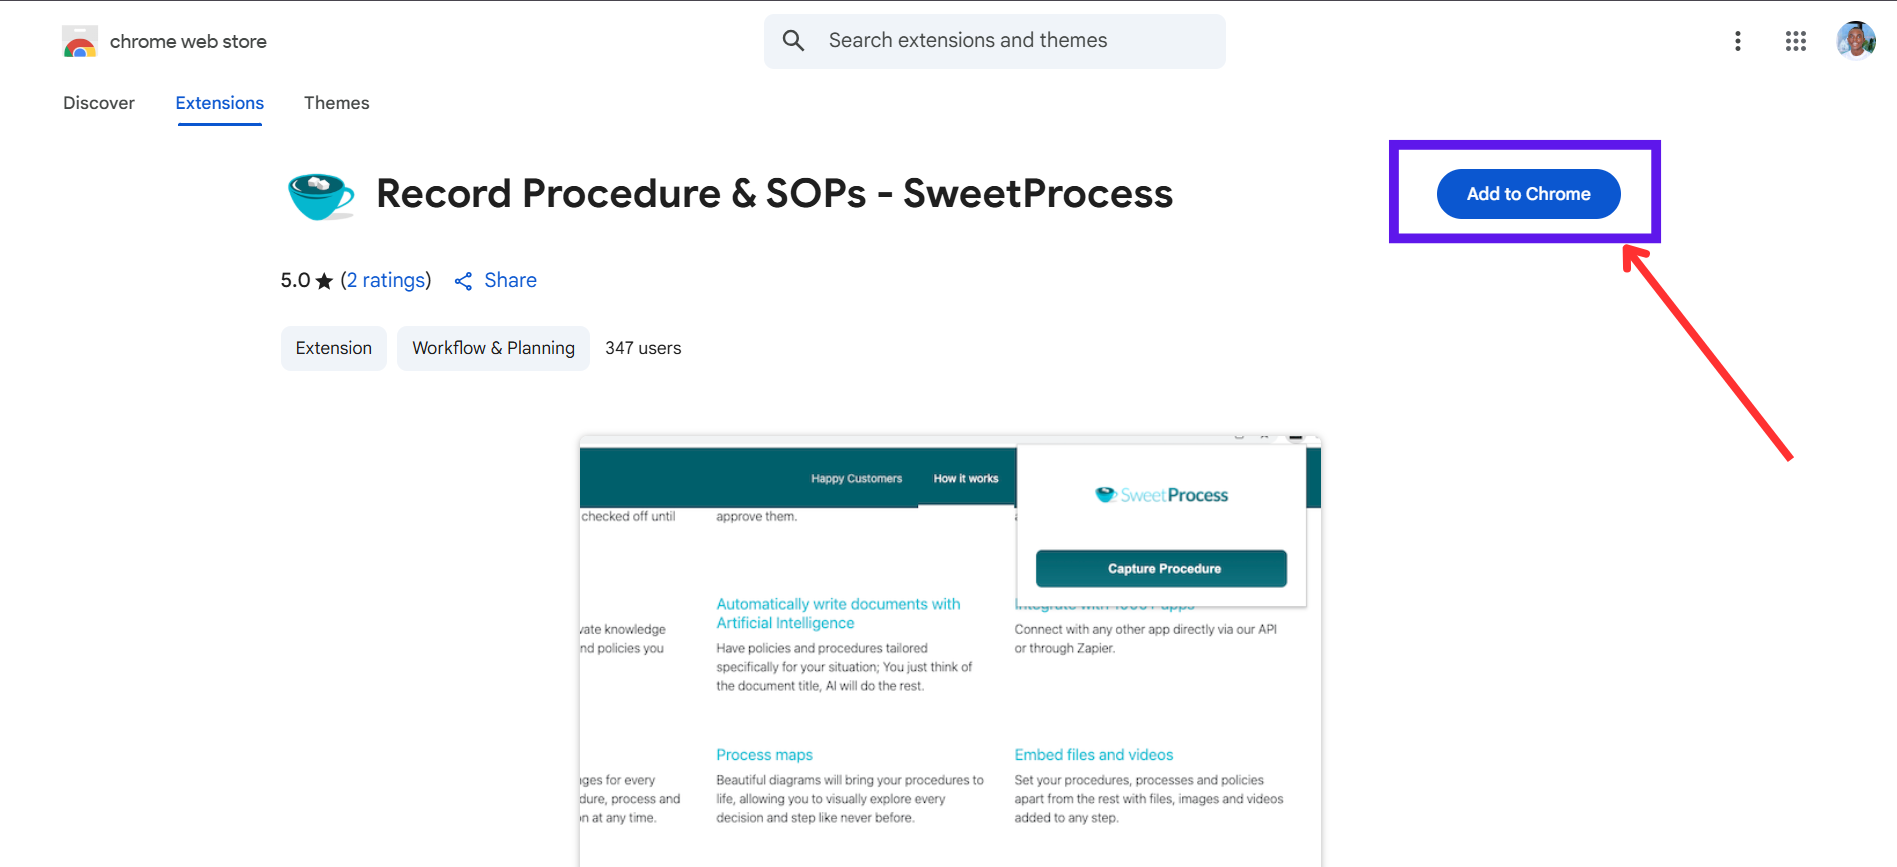Image resolution: width=1897 pixels, height=867 pixels.
Task: Open the 2 ratings link
Action: tap(386, 280)
